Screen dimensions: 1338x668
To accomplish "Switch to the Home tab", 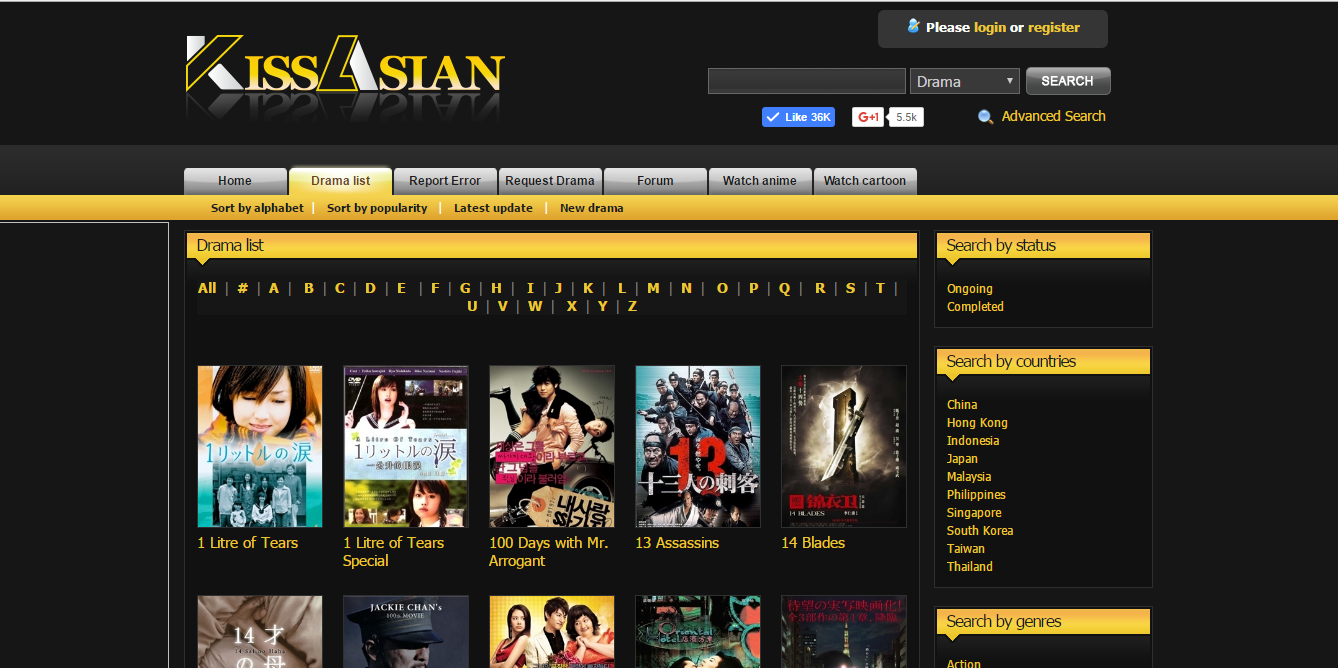I will coord(235,181).
